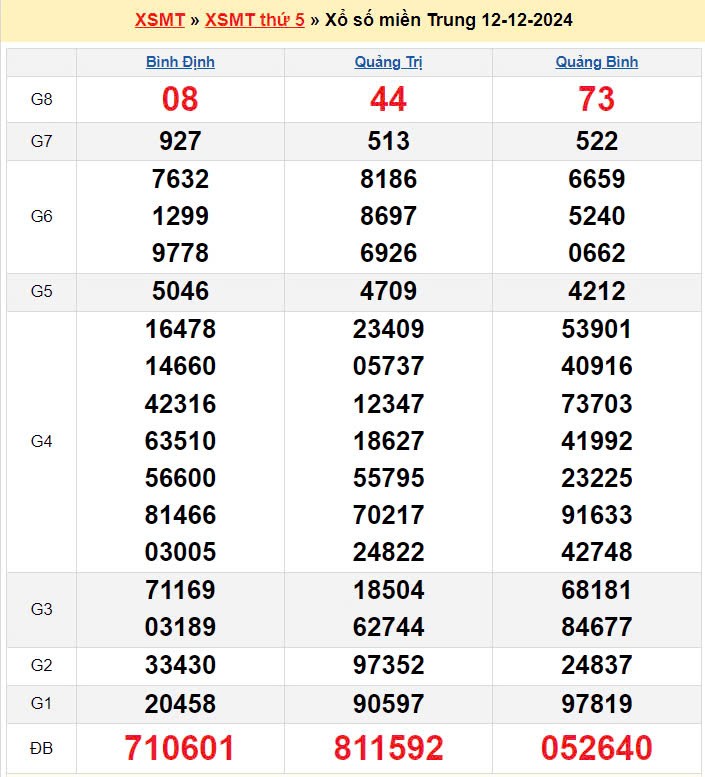Select the special prize number 052640

pyautogui.click(x=597, y=748)
